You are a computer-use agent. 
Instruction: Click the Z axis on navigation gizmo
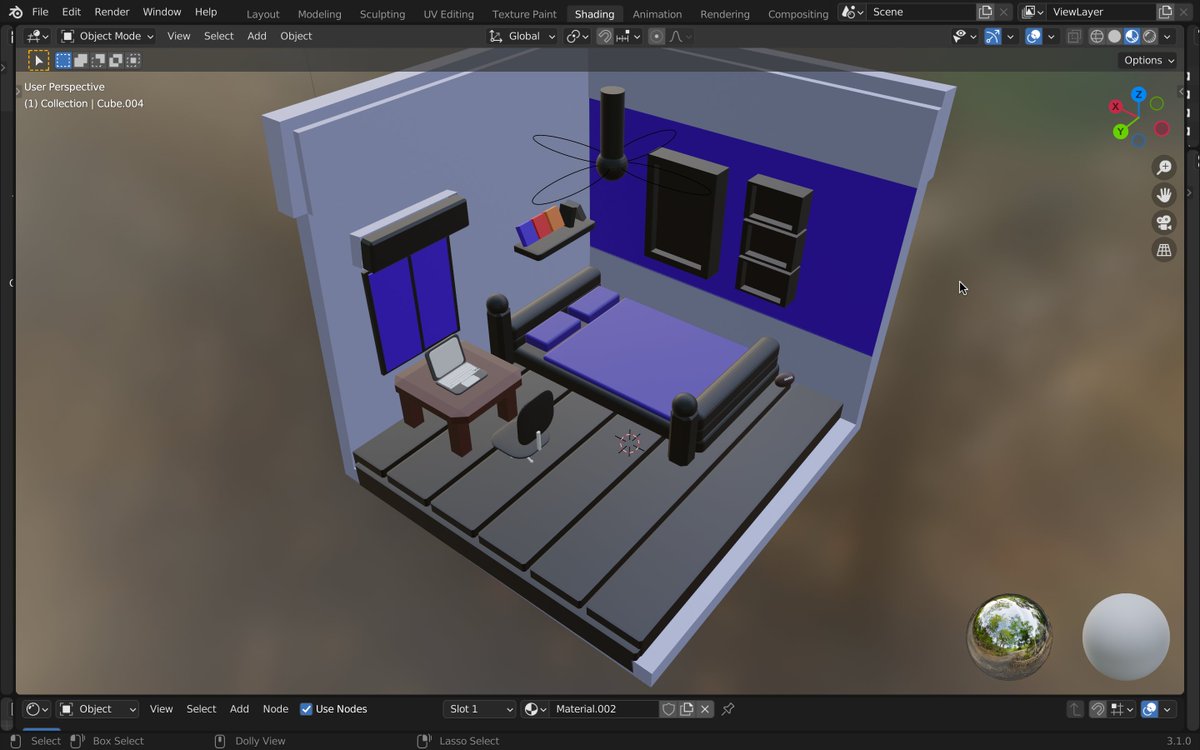coord(1138,94)
